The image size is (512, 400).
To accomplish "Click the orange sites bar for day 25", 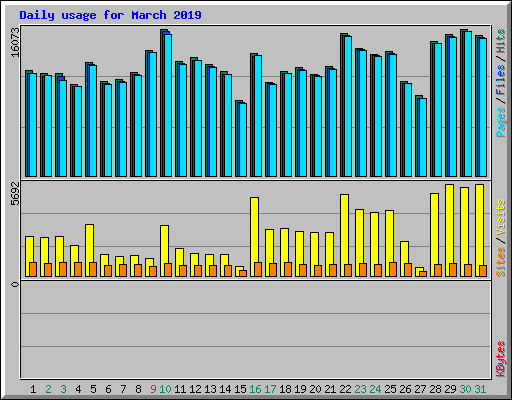I will click(393, 269).
